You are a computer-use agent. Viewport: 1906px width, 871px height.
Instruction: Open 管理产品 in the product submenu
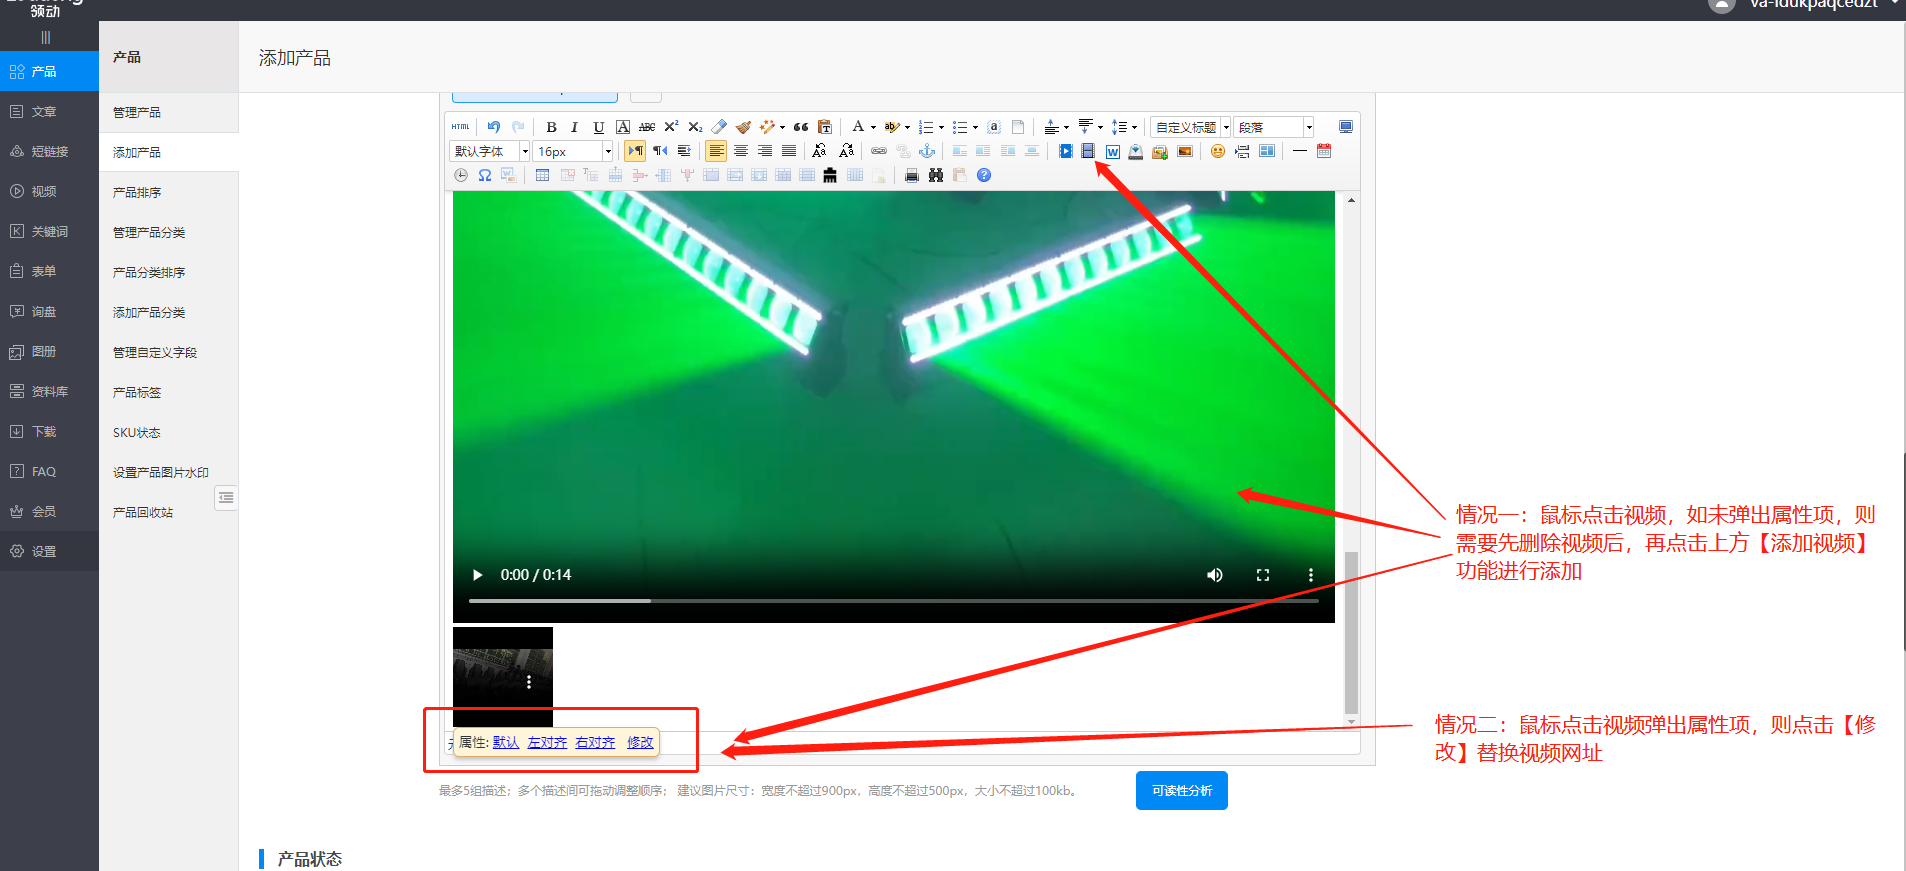pos(137,112)
